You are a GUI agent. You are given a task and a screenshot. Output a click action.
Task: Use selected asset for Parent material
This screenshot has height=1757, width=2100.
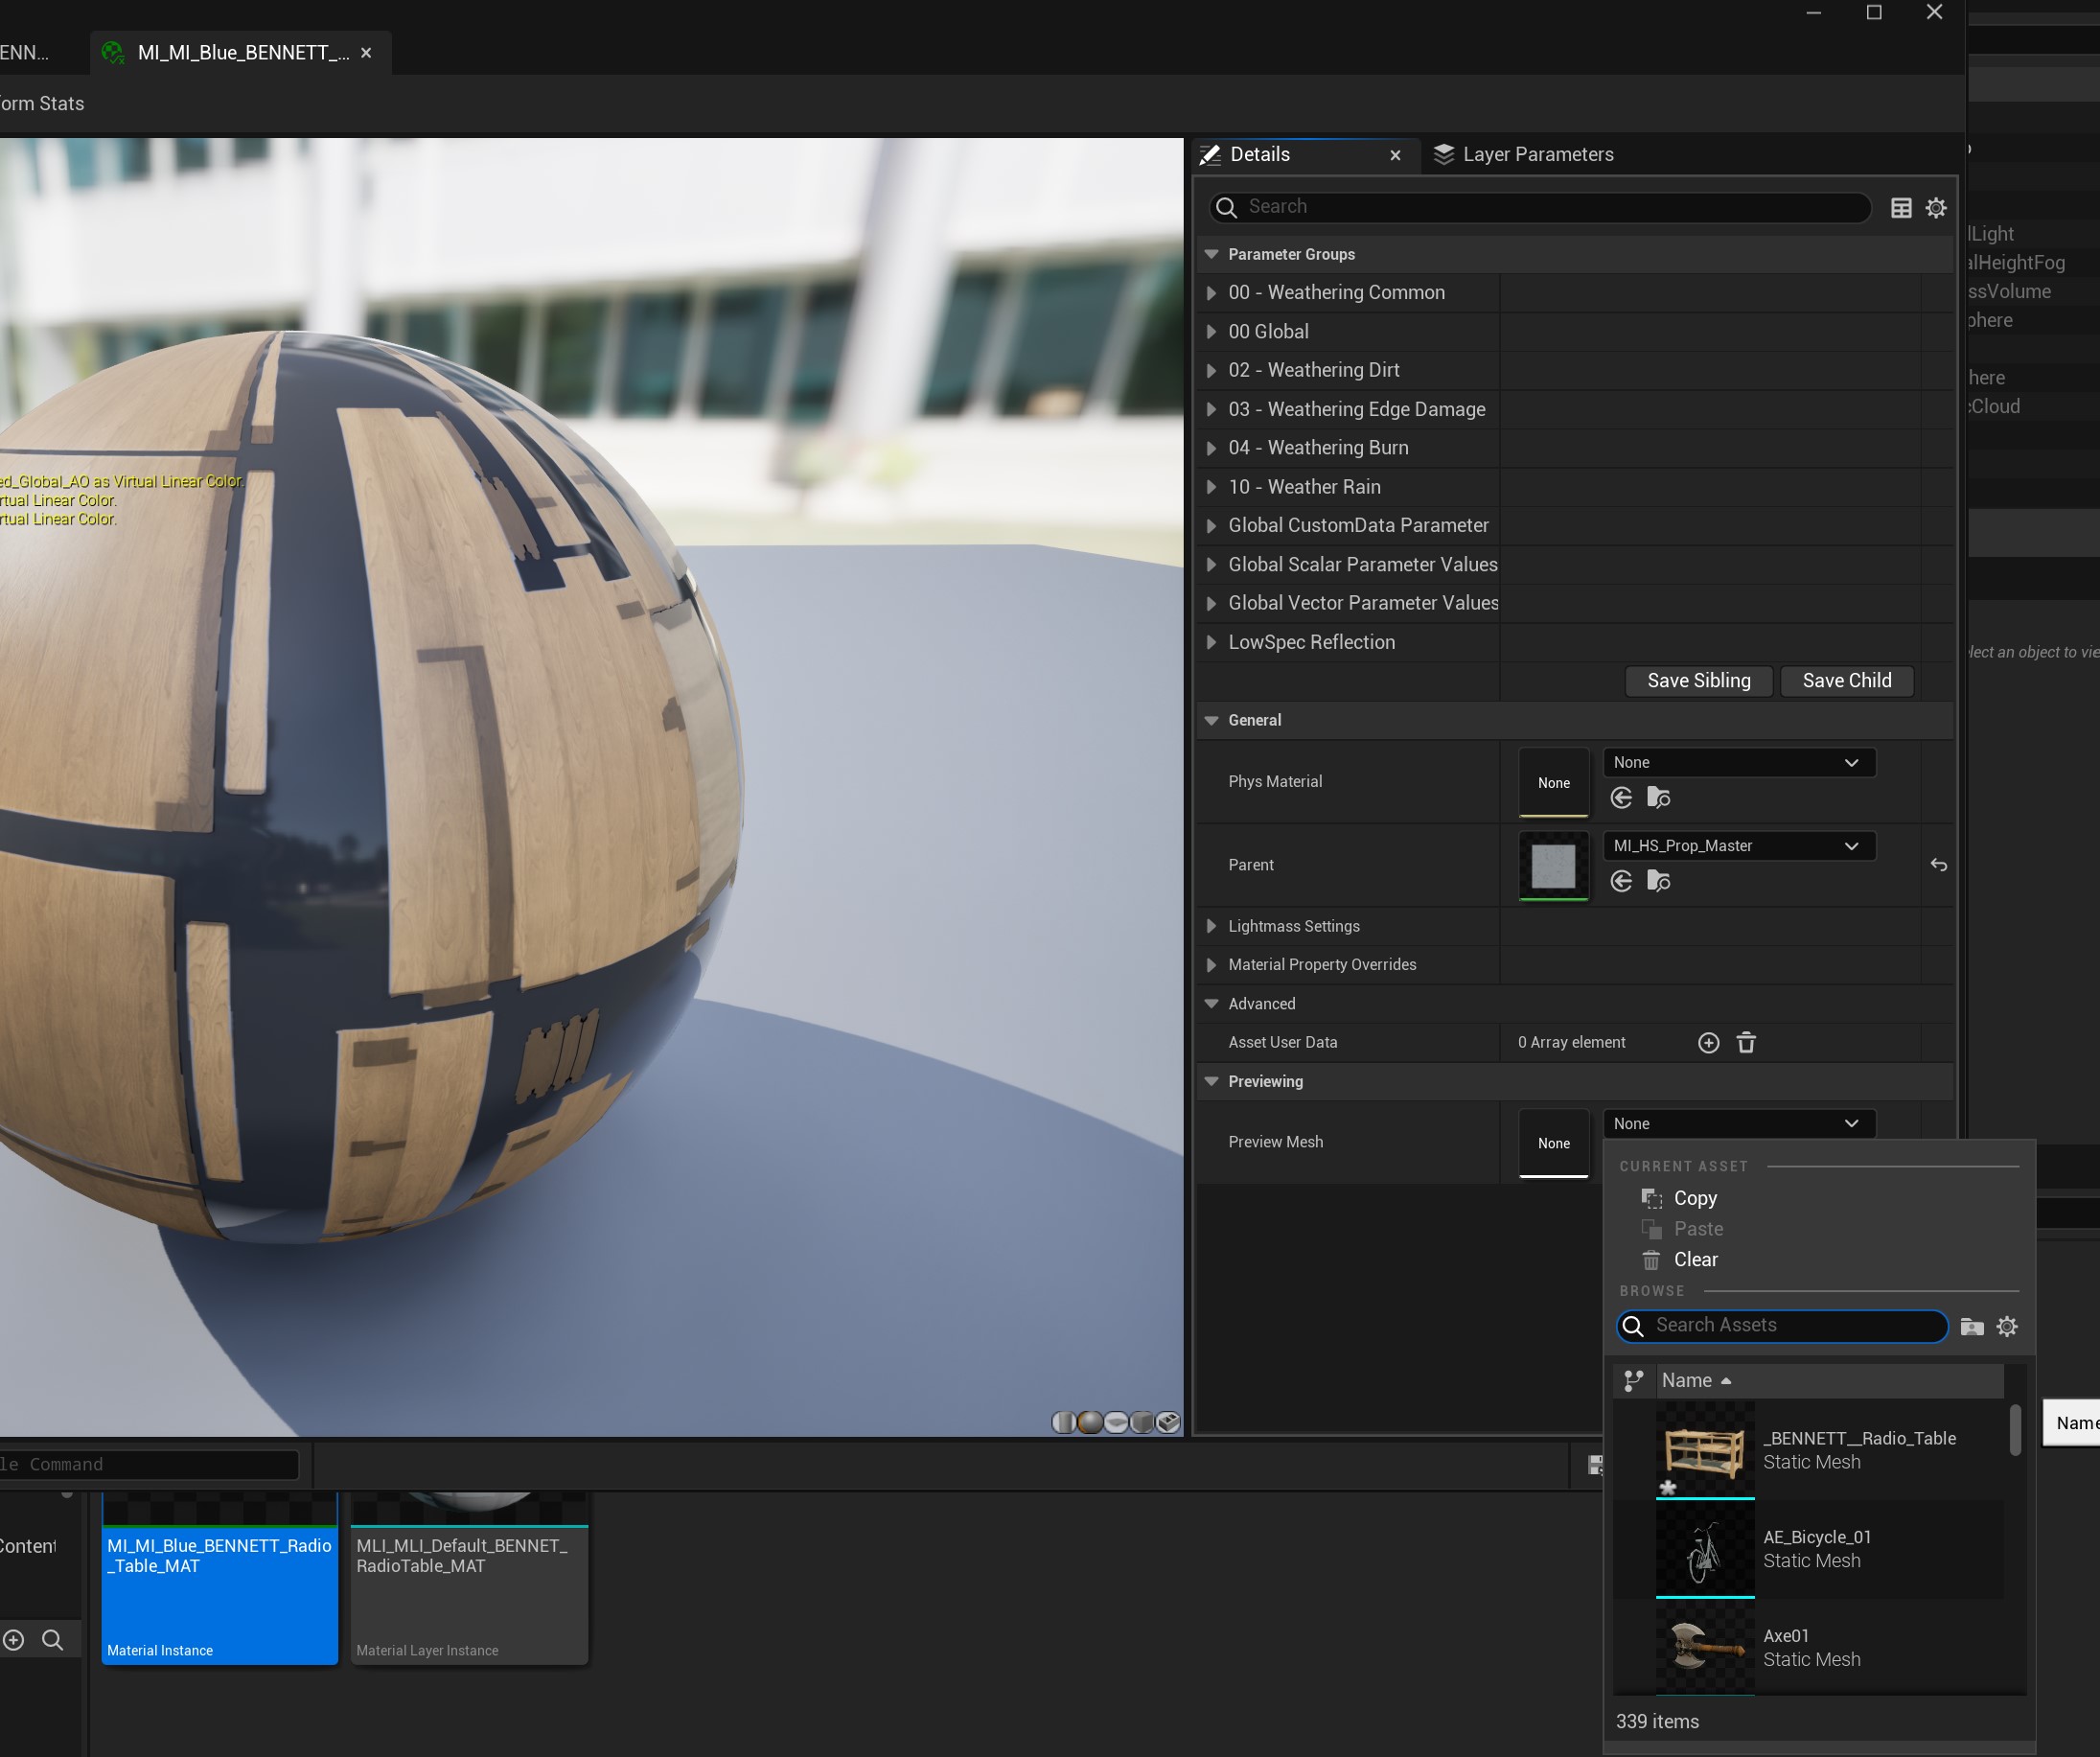tap(1622, 881)
